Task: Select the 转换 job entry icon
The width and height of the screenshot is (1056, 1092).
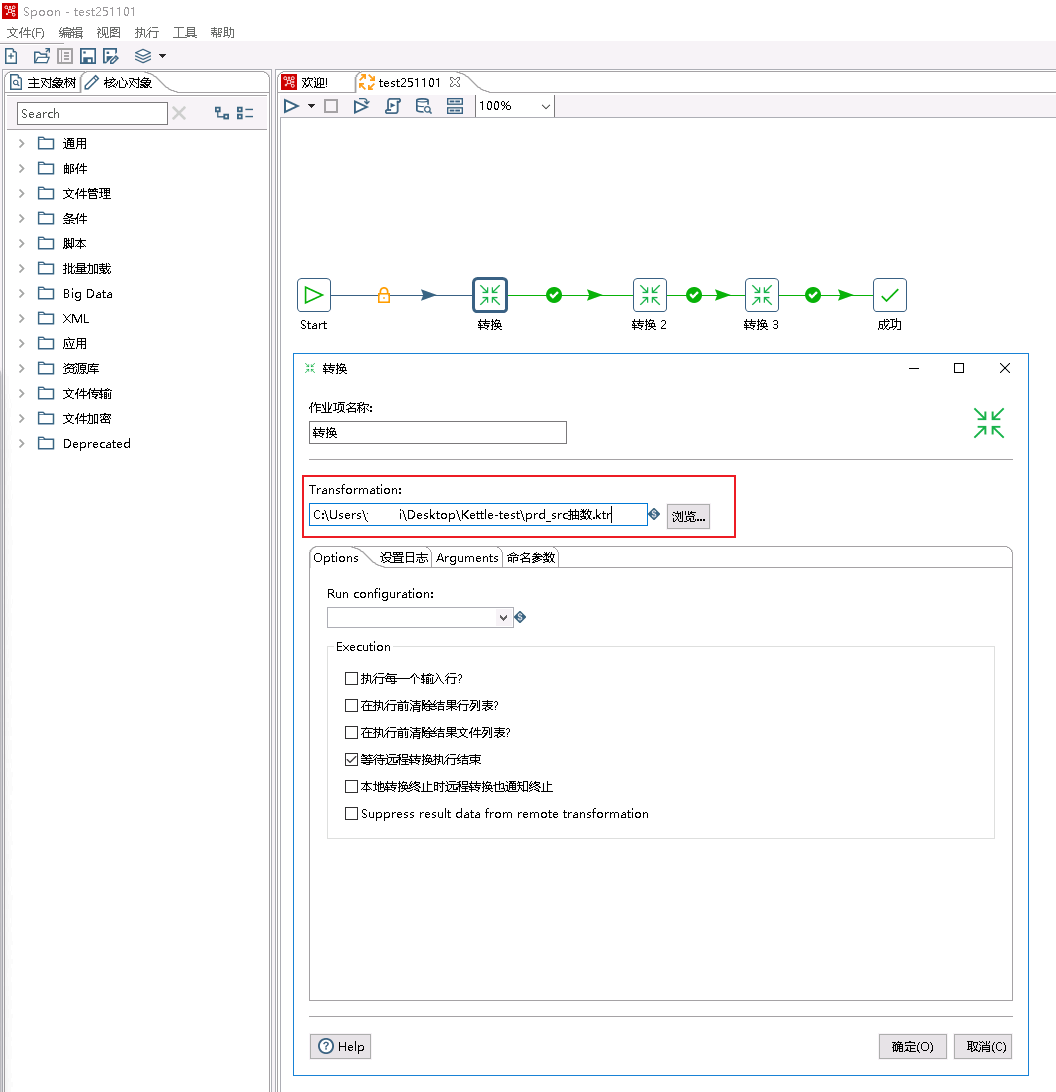Action: click(490, 295)
